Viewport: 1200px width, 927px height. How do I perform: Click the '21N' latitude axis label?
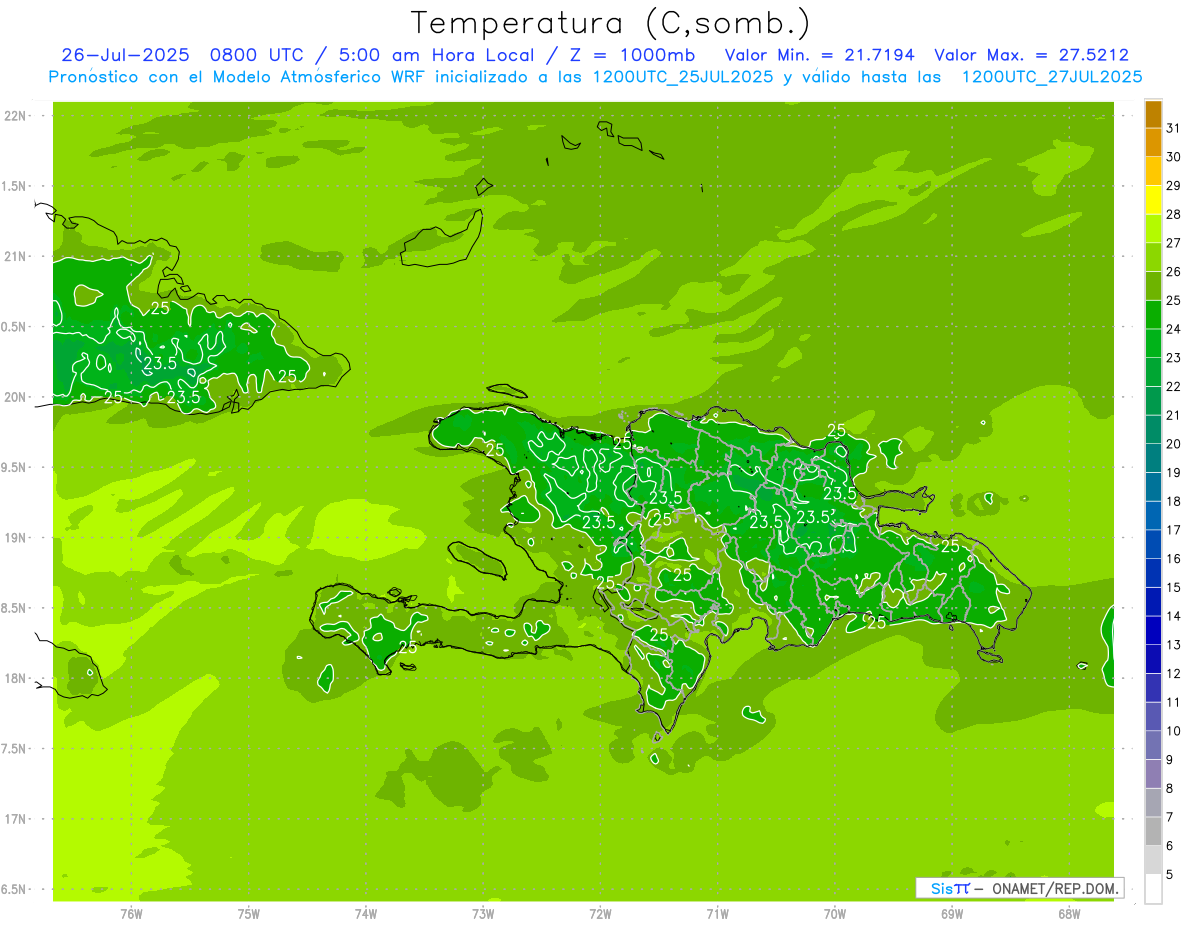pyautogui.click(x=15, y=256)
